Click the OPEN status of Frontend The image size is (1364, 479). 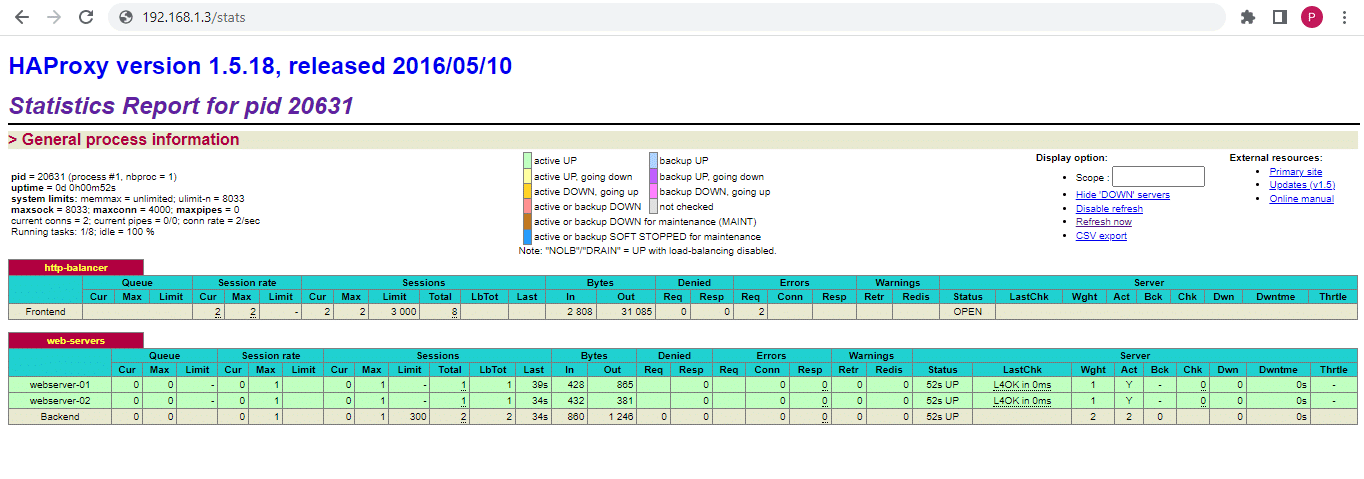coord(967,312)
